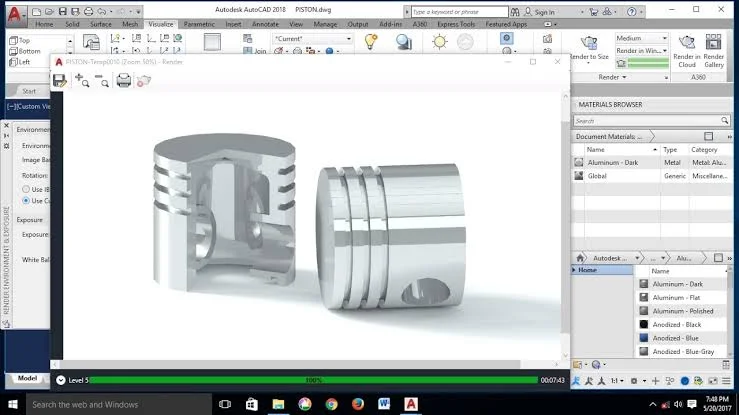Click the Model layout tab
Screen dimensions: 739x415
[27, 378]
